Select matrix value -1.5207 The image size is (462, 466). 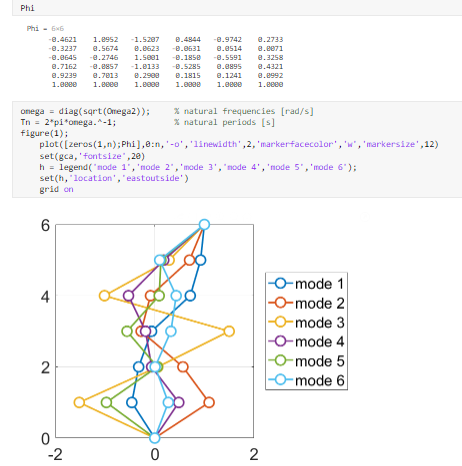[145, 39]
